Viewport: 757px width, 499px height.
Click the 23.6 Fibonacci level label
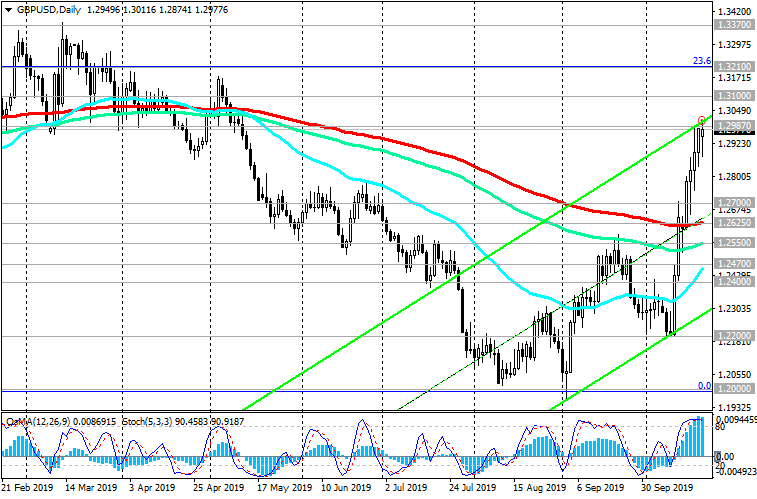(x=702, y=61)
